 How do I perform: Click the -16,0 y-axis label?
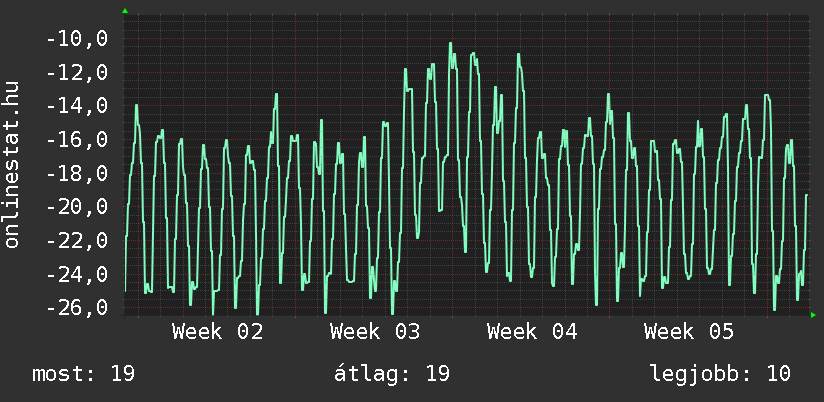(77, 140)
